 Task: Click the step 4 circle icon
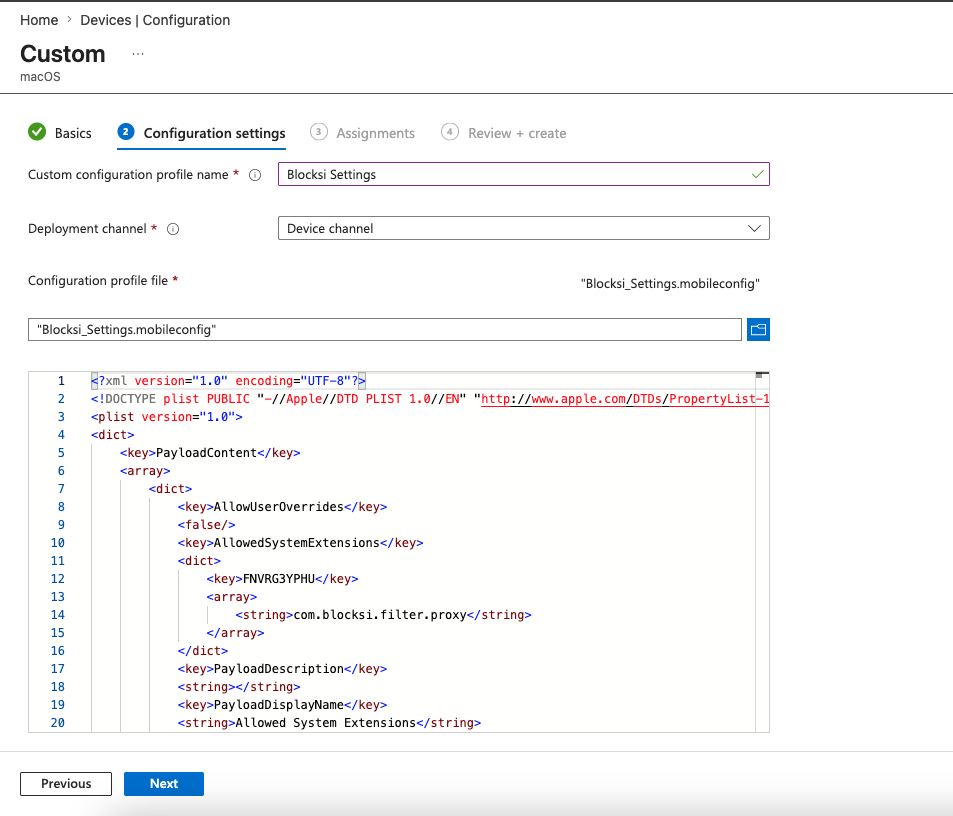(450, 132)
